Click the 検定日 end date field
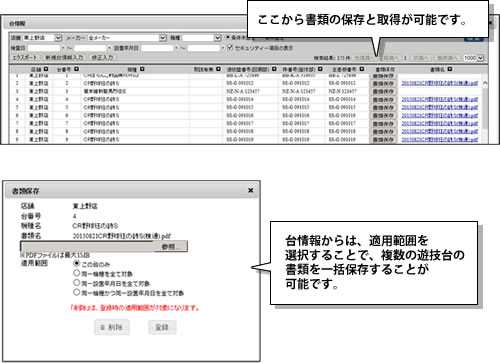 pos(90,48)
